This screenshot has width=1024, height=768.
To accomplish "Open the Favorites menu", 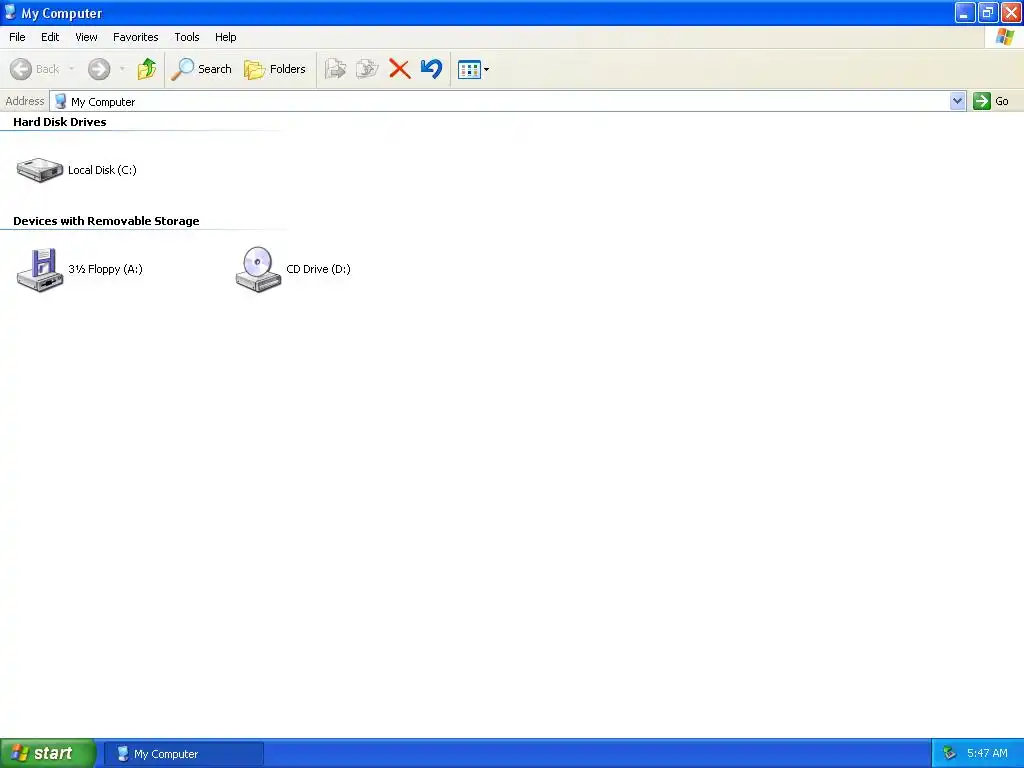I will [x=135, y=37].
